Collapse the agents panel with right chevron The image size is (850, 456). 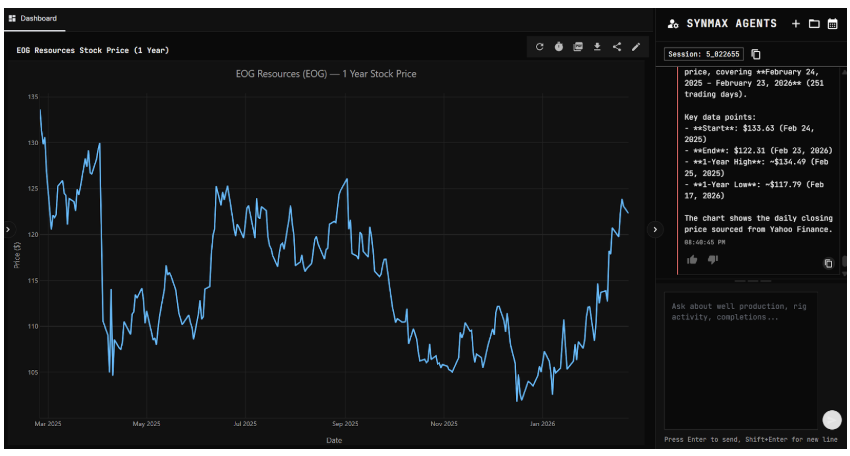[x=656, y=229]
